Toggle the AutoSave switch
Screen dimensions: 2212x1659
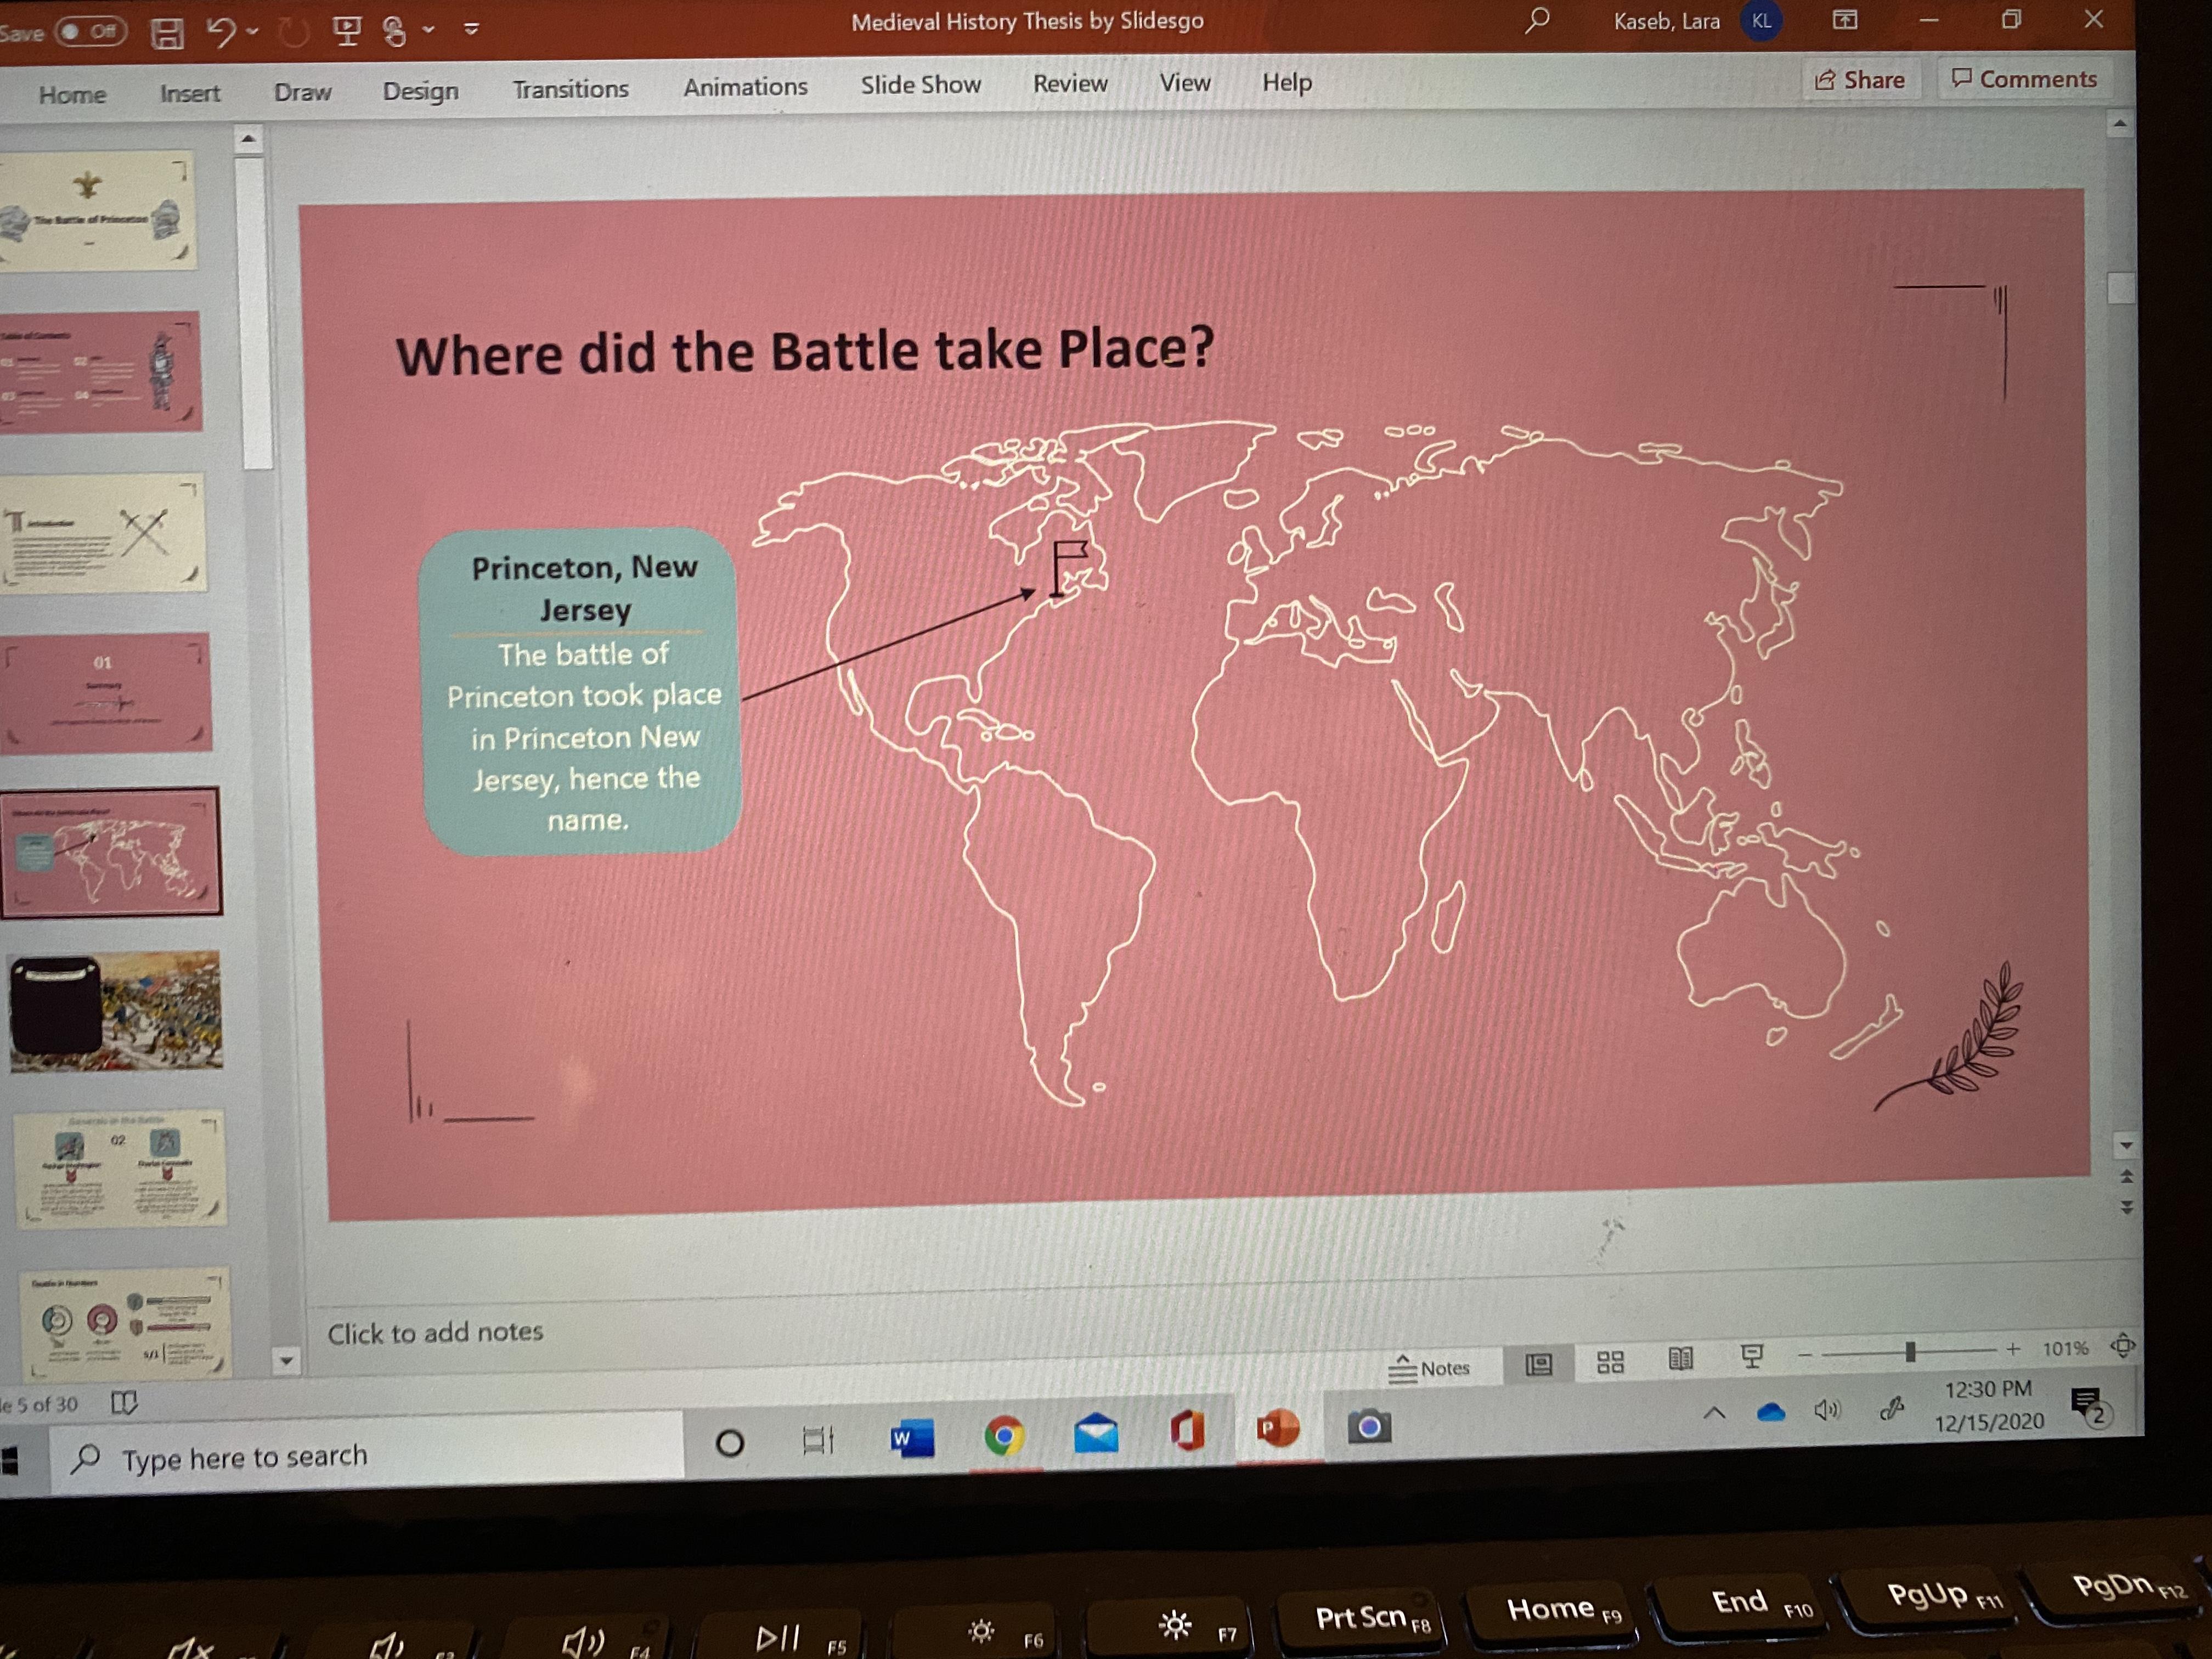[90, 31]
